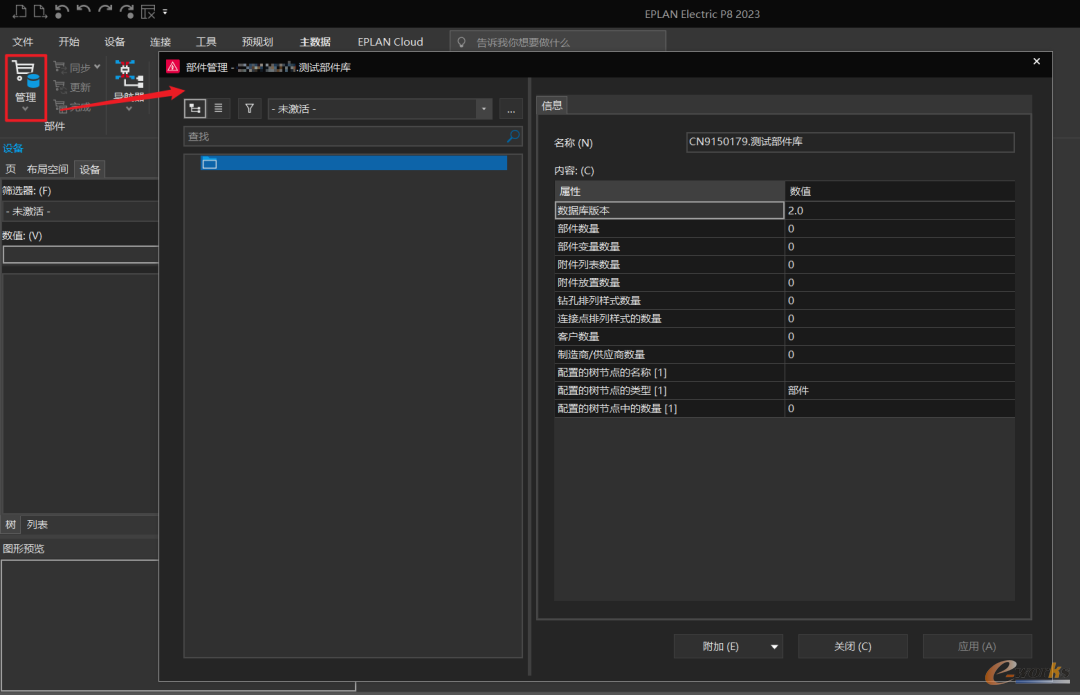Switch to the 树 view tab at navigator bottom
The height and width of the screenshot is (695, 1080).
point(10,525)
